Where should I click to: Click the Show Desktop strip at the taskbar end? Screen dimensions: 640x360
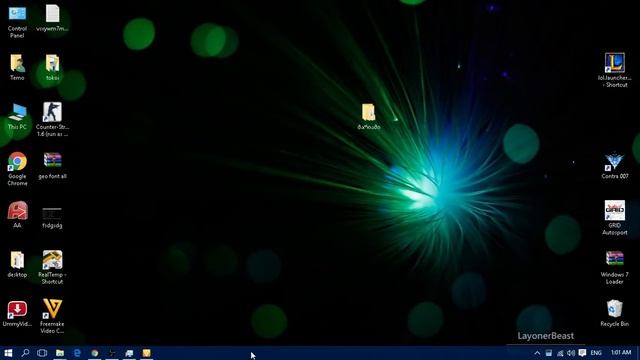[x=638, y=353]
